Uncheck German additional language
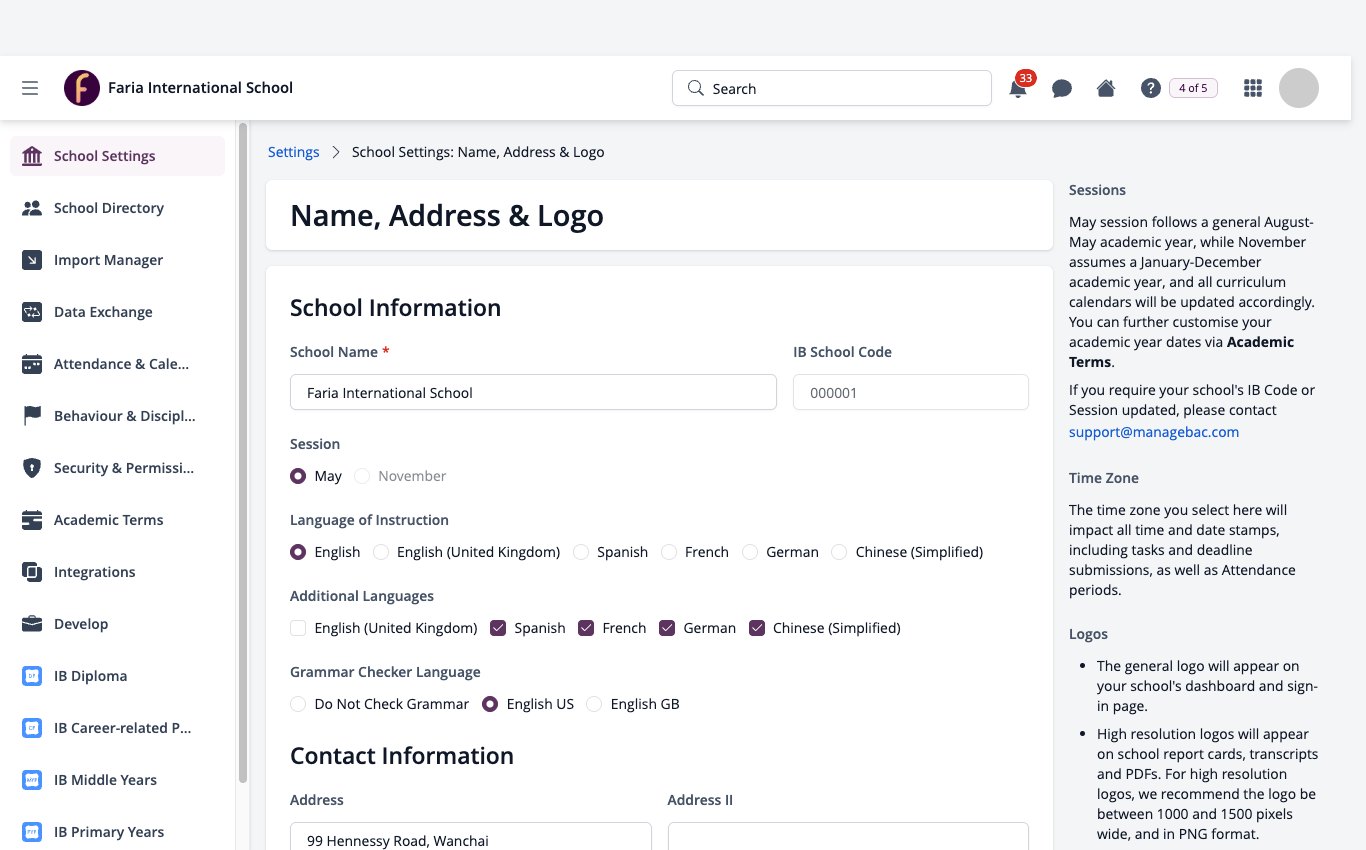 pyautogui.click(x=667, y=628)
